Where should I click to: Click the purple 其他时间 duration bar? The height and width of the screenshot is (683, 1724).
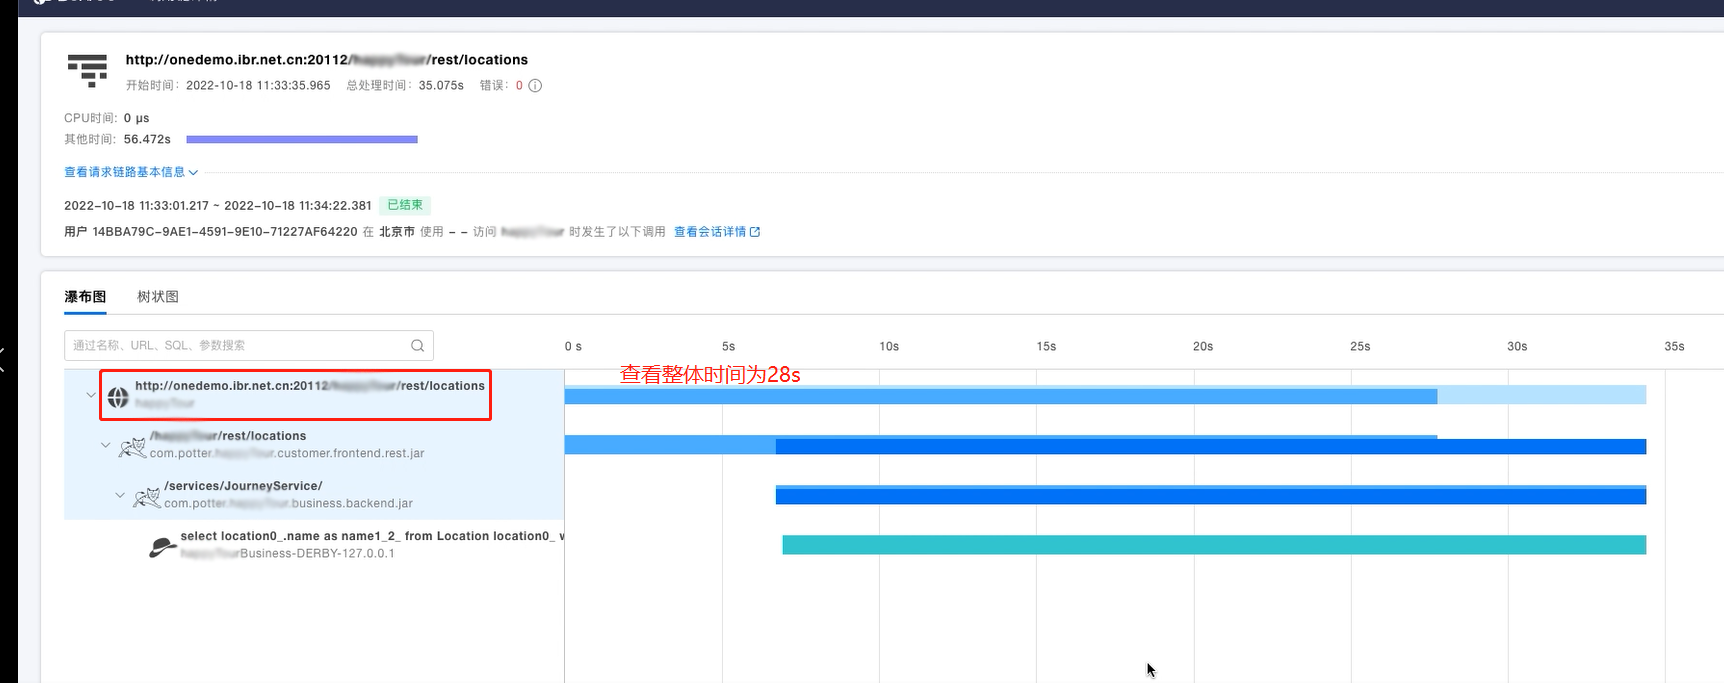[x=301, y=140]
